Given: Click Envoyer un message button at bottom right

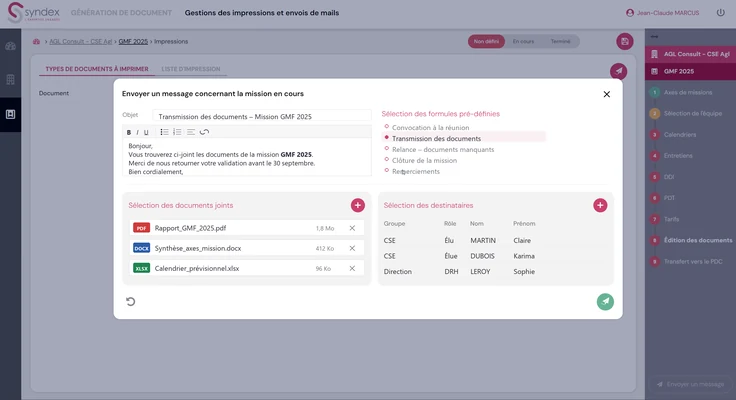Looking at the screenshot, I should click(691, 384).
